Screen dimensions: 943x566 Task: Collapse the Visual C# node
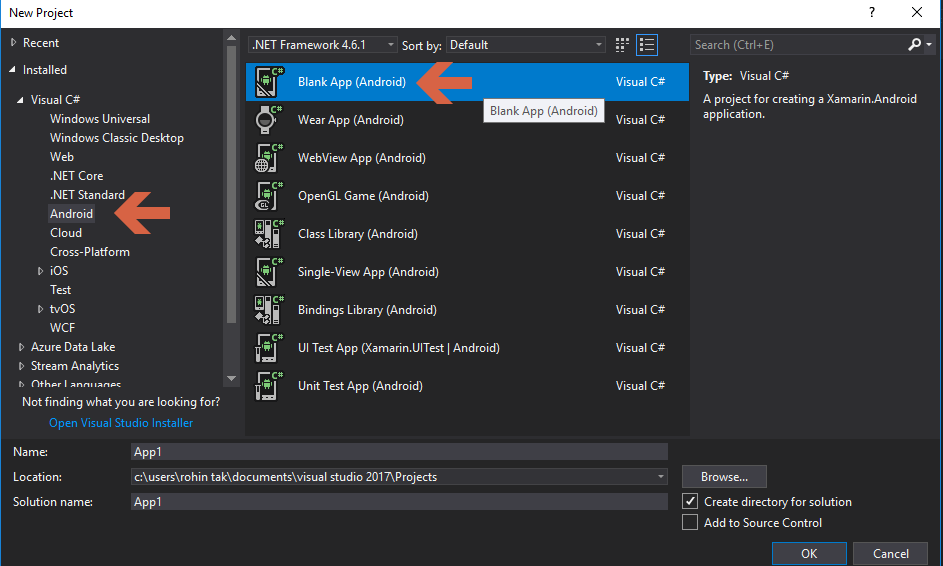click(x=20, y=100)
